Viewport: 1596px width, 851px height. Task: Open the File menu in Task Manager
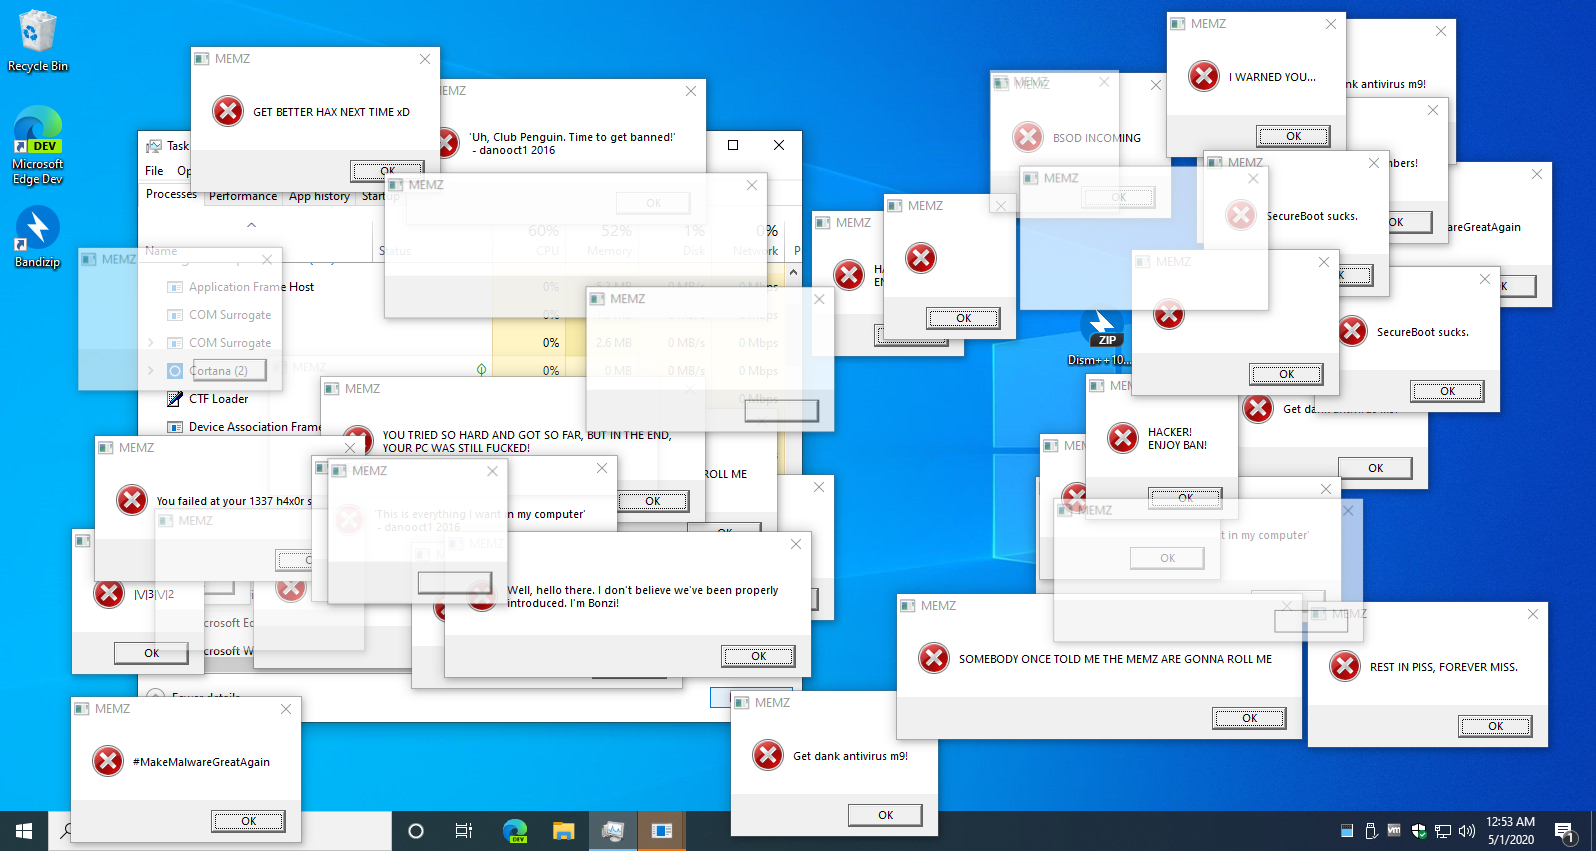pyautogui.click(x=154, y=171)
